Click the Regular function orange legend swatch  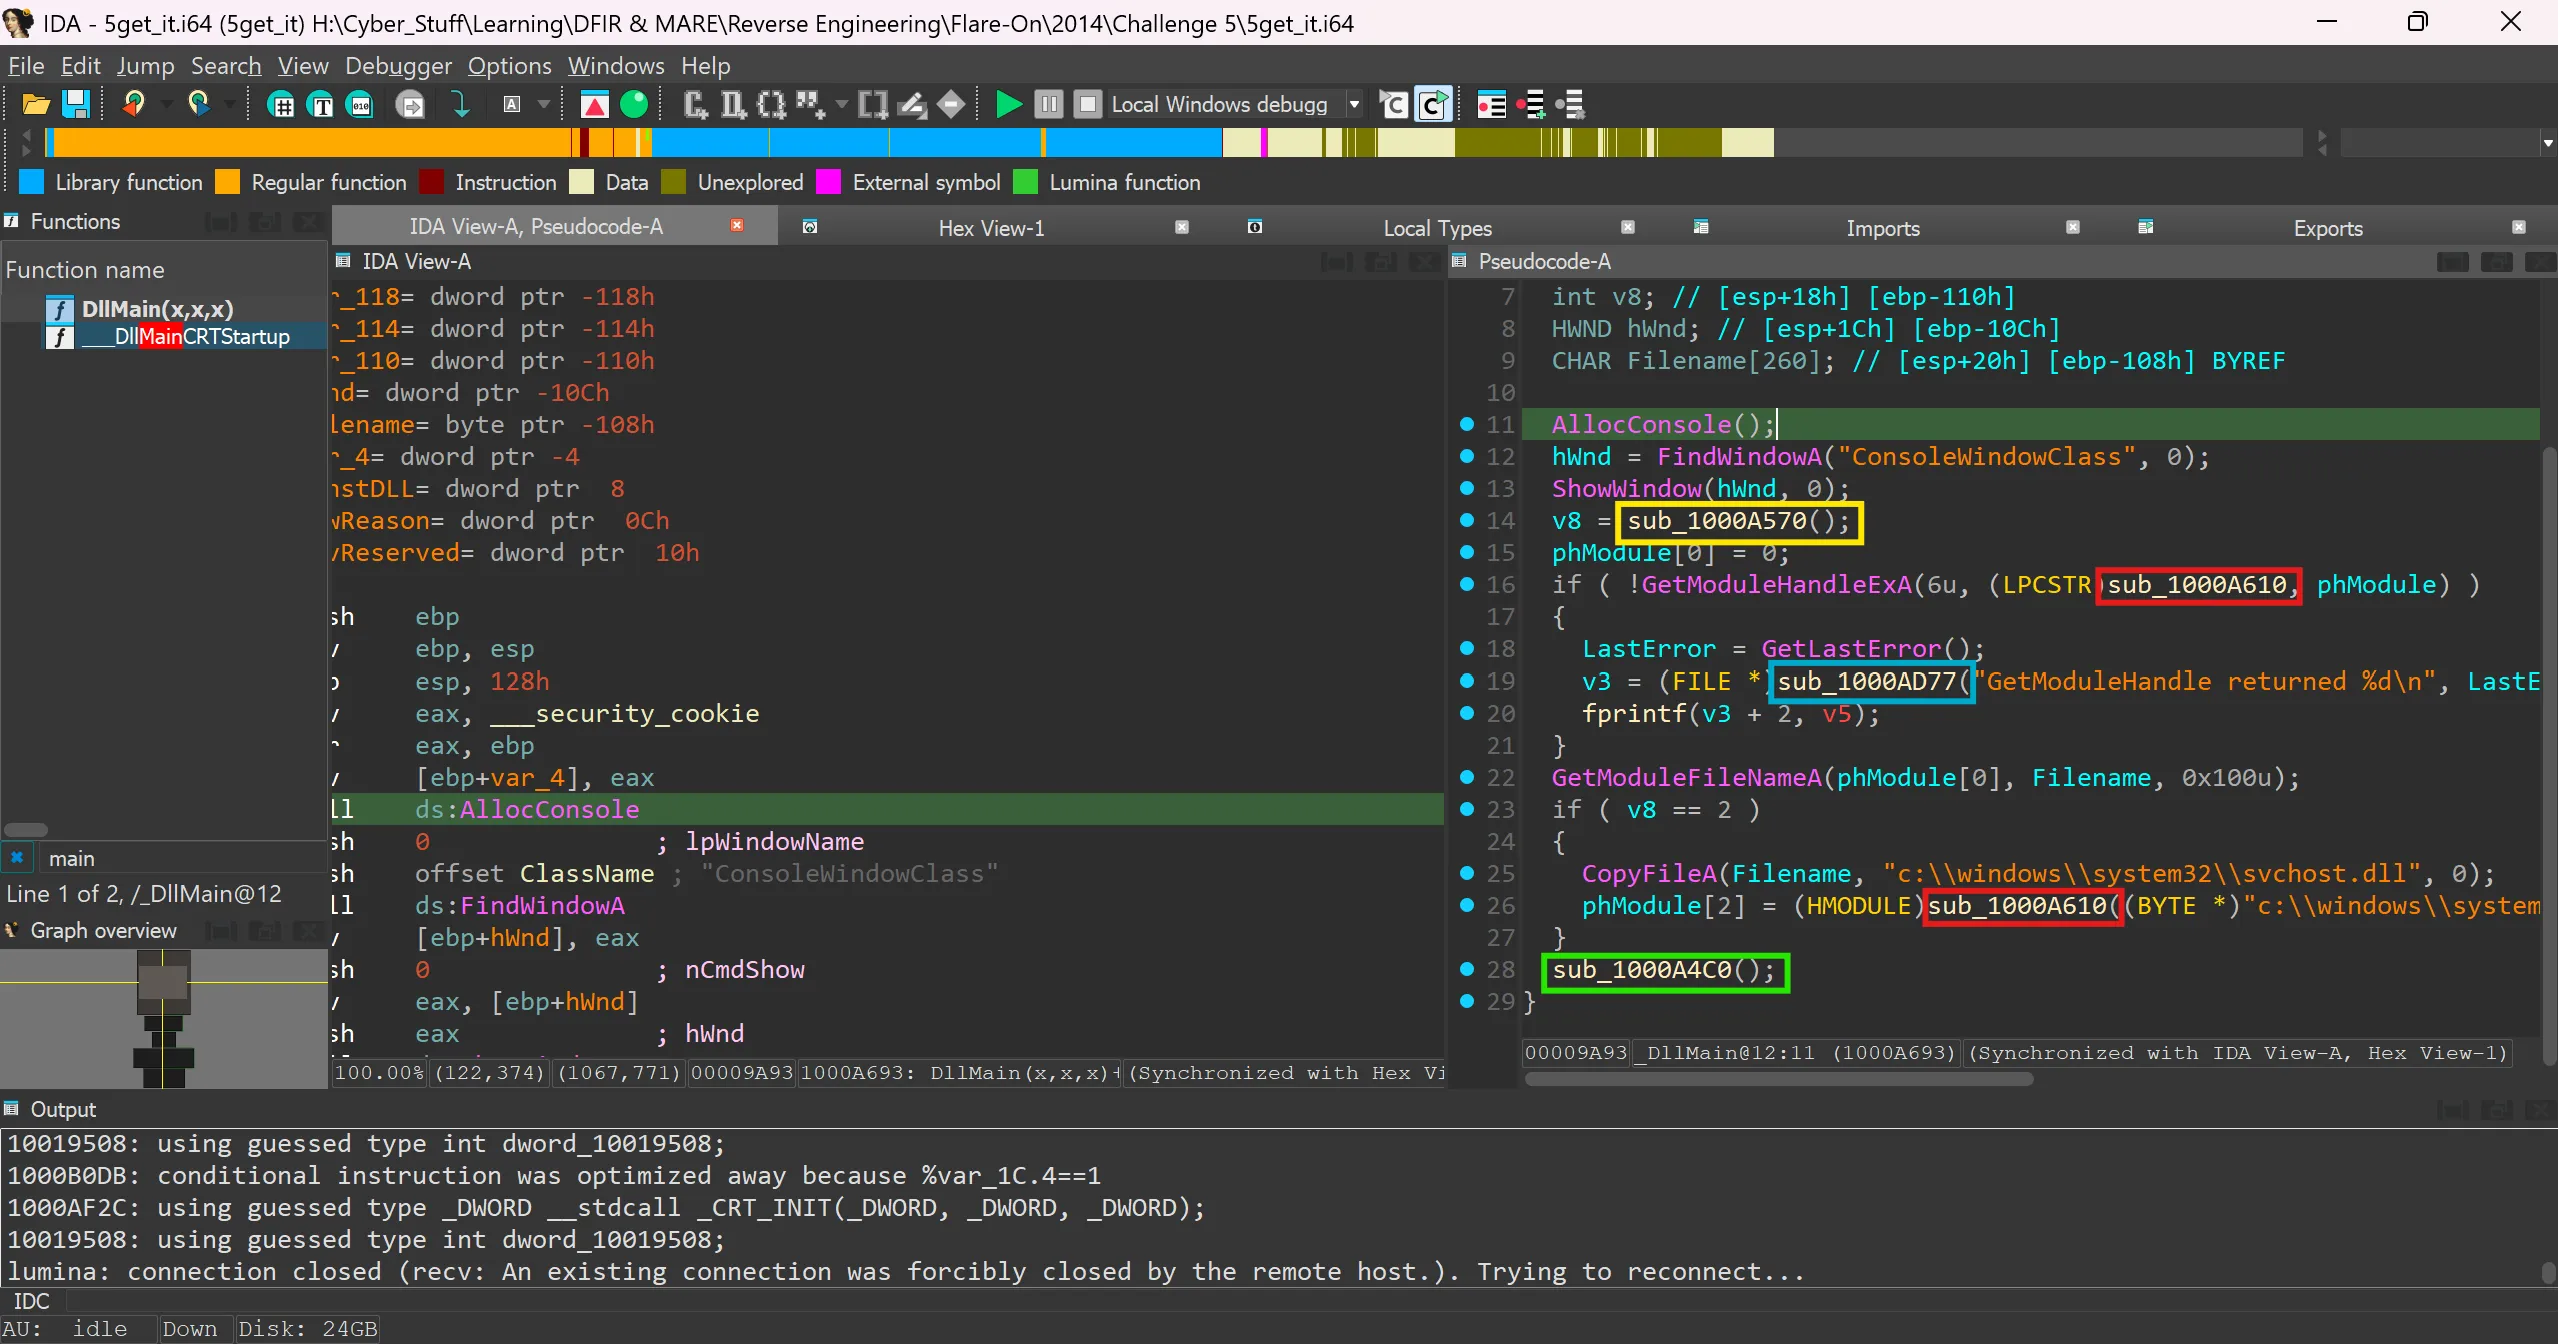click(x=228, y=182)
